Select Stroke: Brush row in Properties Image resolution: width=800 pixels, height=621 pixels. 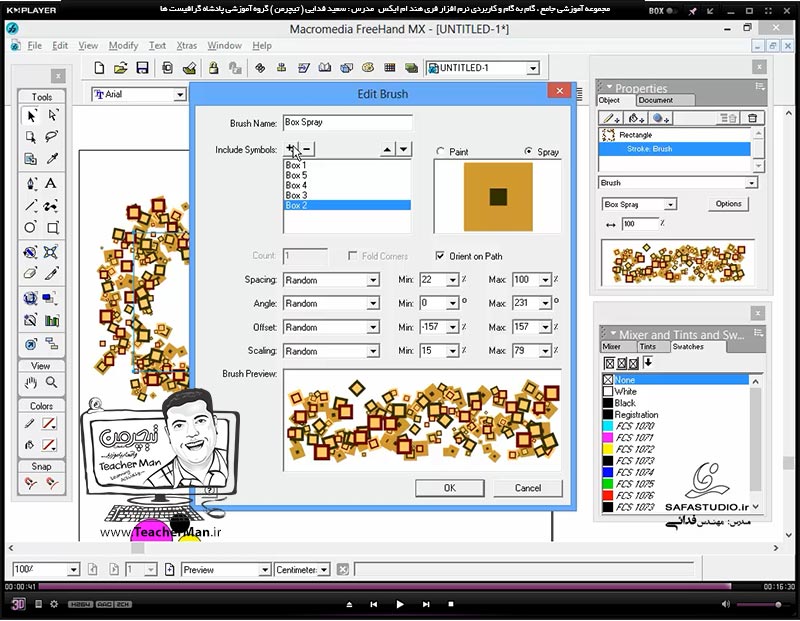[674, 149]
